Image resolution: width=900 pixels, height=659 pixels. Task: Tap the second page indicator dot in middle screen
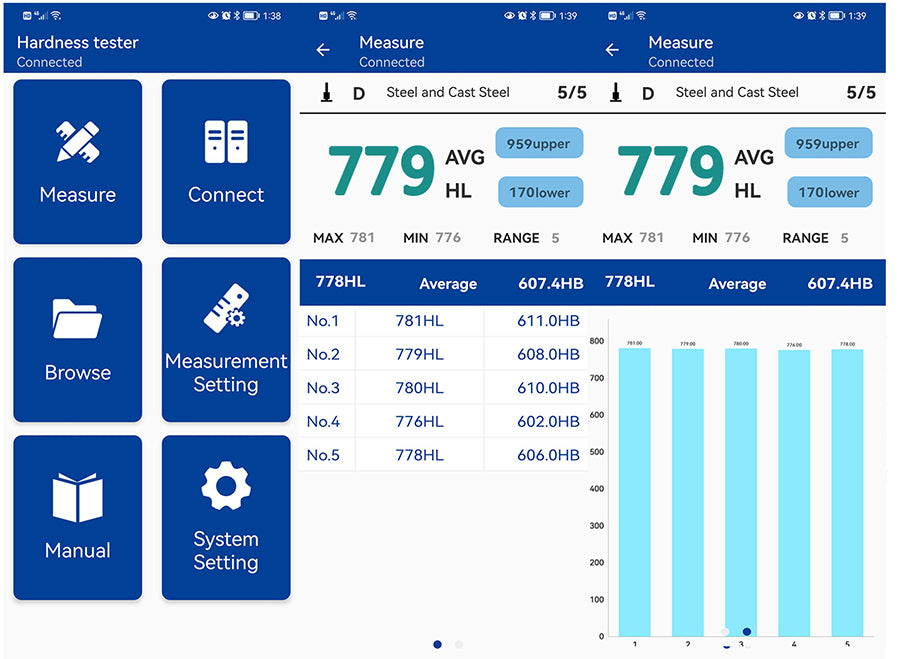pyautogui.click(x=459, y=645)
